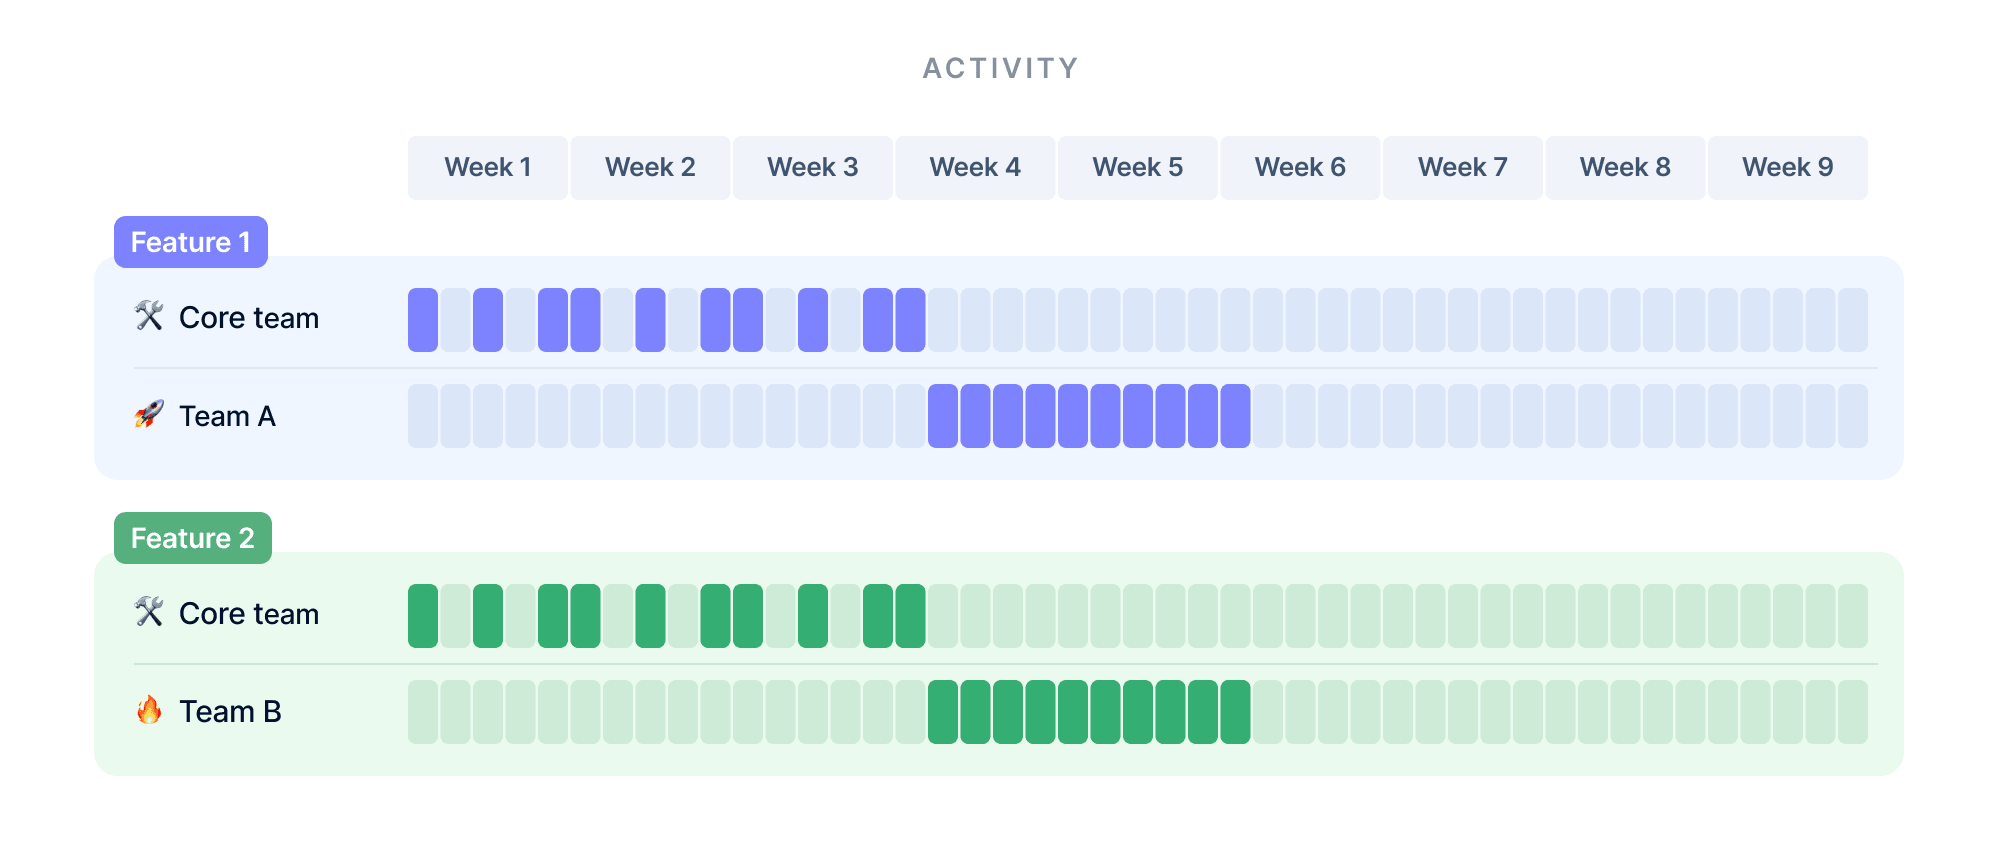This screenshot has height=850, width=2000.
Task: Switch to the Week 5 header
Action: [1138, 168]
